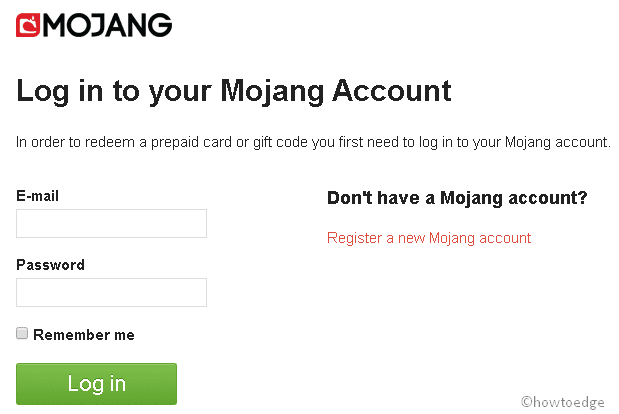Select the word "Register" in the red link
Screen dimensions: 619x414
pyautogui.click(x=355, y=238)
